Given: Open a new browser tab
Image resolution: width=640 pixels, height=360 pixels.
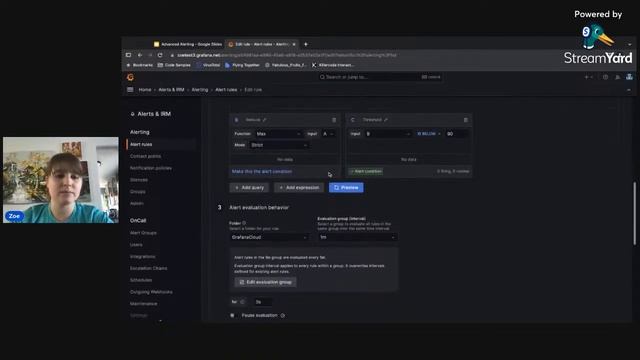Looking at the screenshot, I should click(x=306, y=44).
